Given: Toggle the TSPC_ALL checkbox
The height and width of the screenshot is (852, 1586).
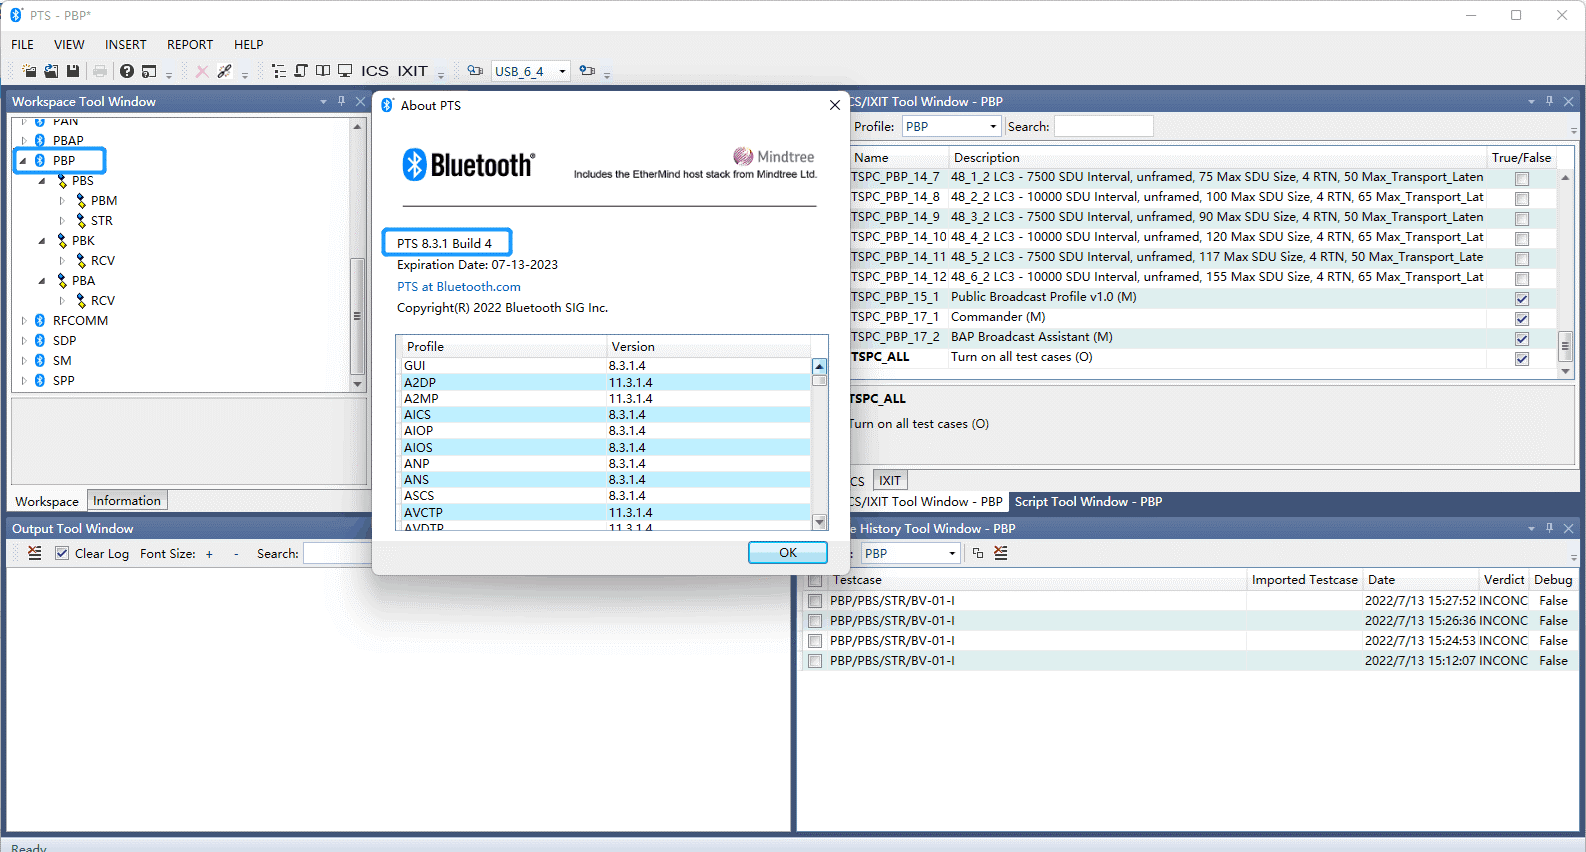Looking at the screenshot, I should [x=1522, y=359].
